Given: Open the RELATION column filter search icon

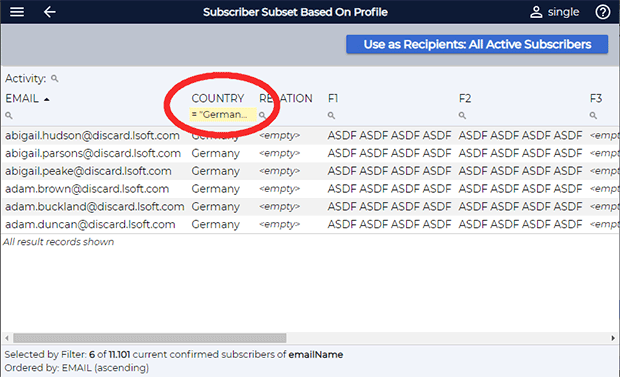Looking at the screenshot, I should point(262,116).
